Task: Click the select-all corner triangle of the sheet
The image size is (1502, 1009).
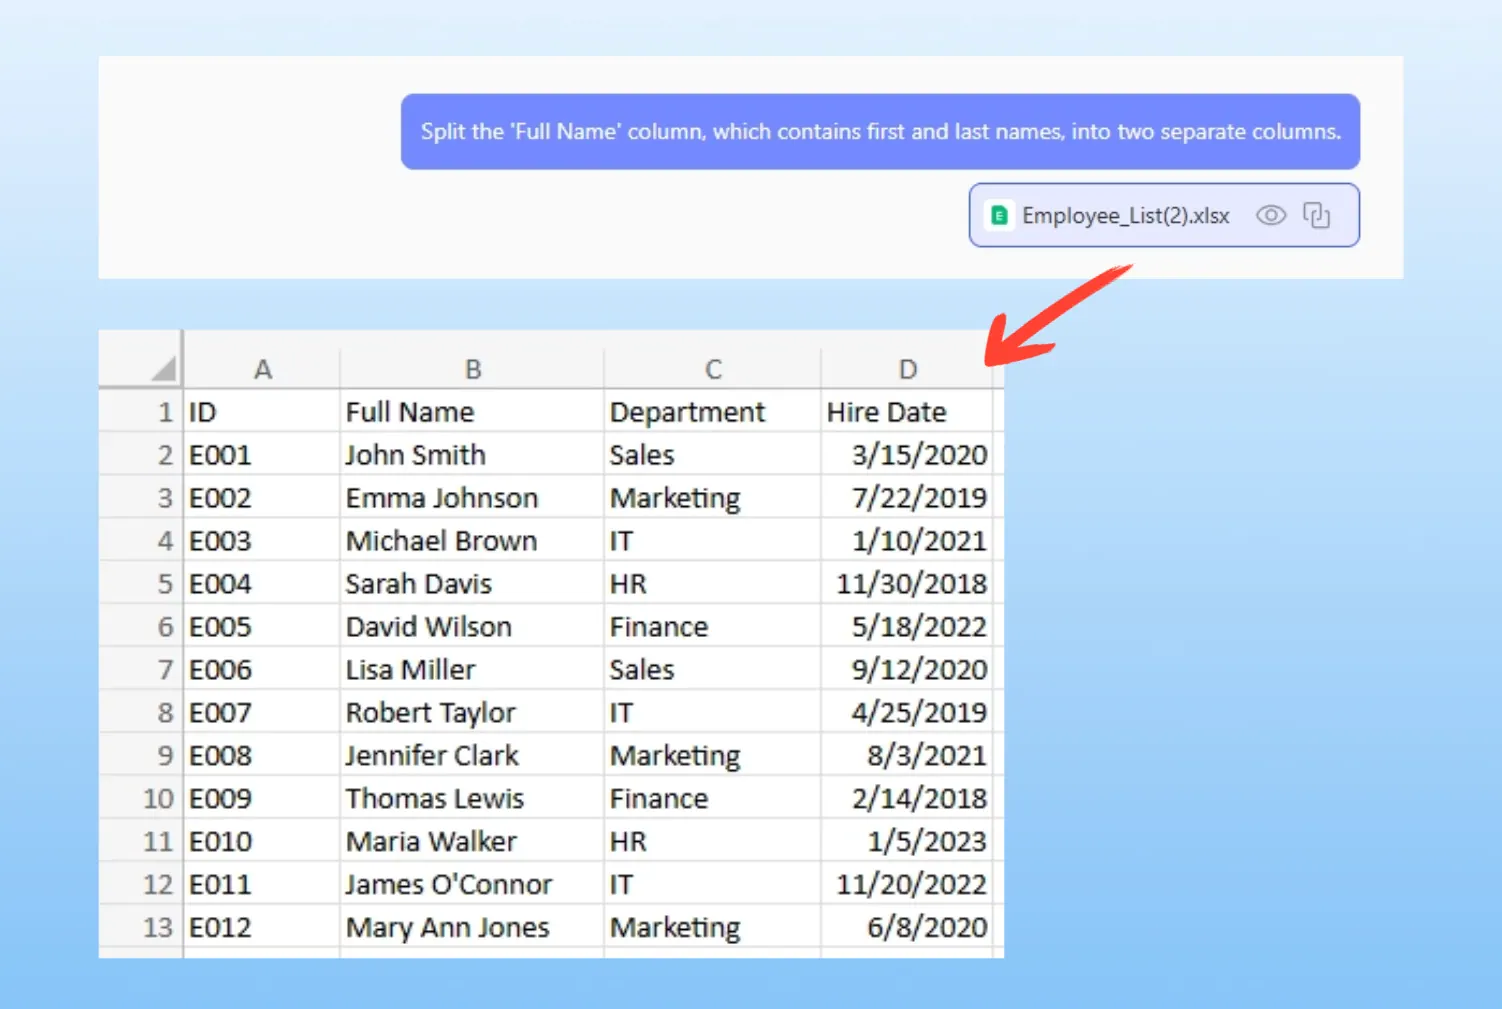Action: 163,370
